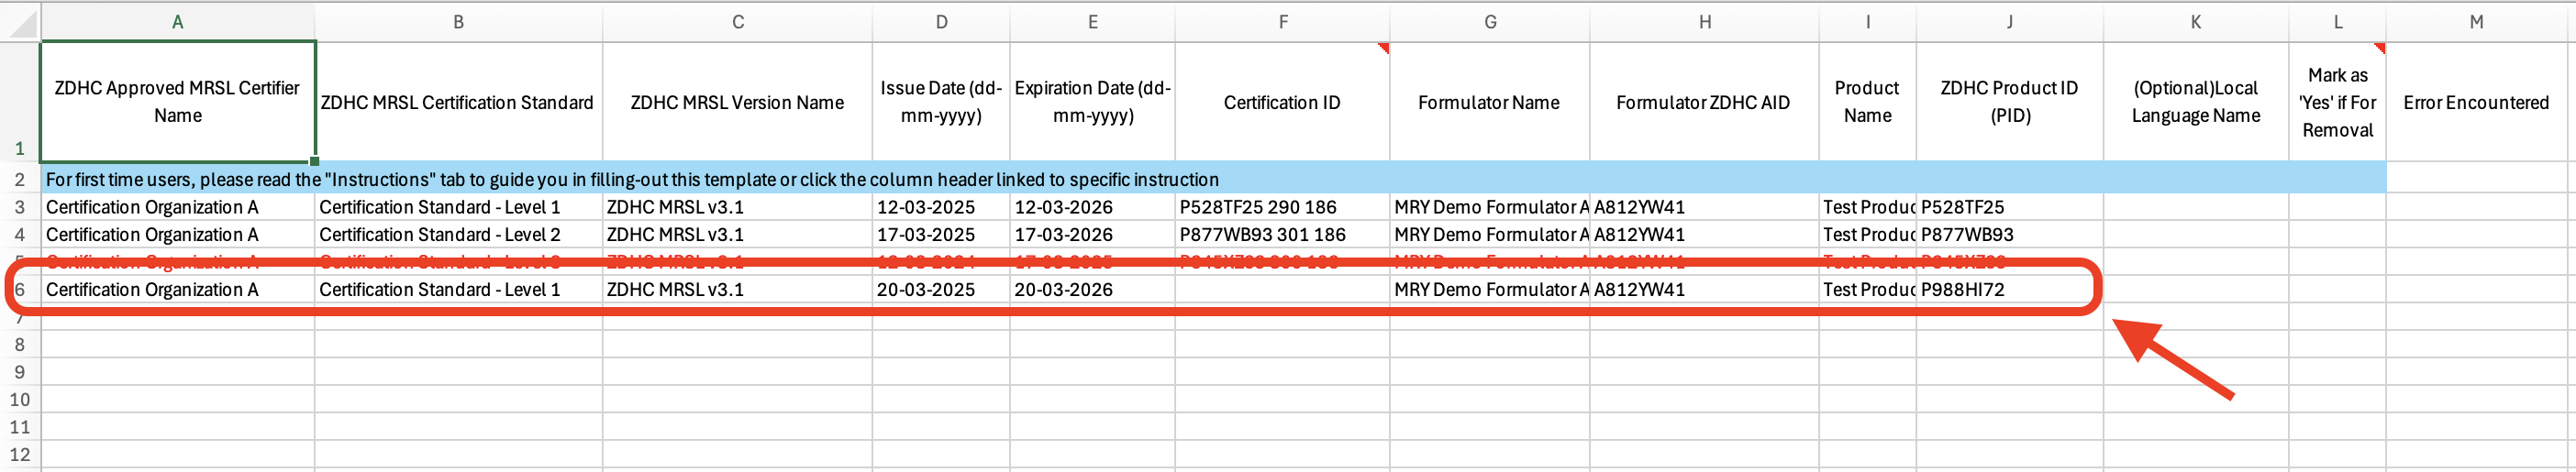
Task: Click 'ZDHC MRSL Certification Standard' header cell
Action: [x=458, y=101]
